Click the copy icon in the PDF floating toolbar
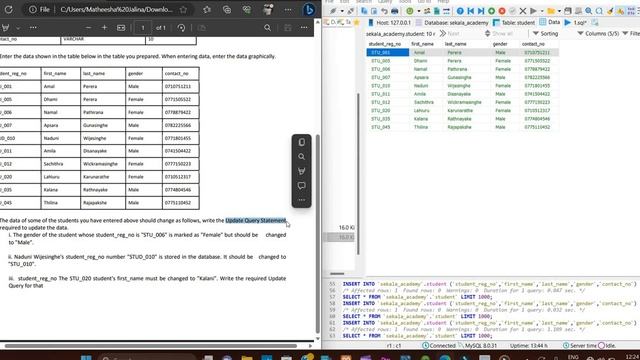 click(x=302, y=142)
